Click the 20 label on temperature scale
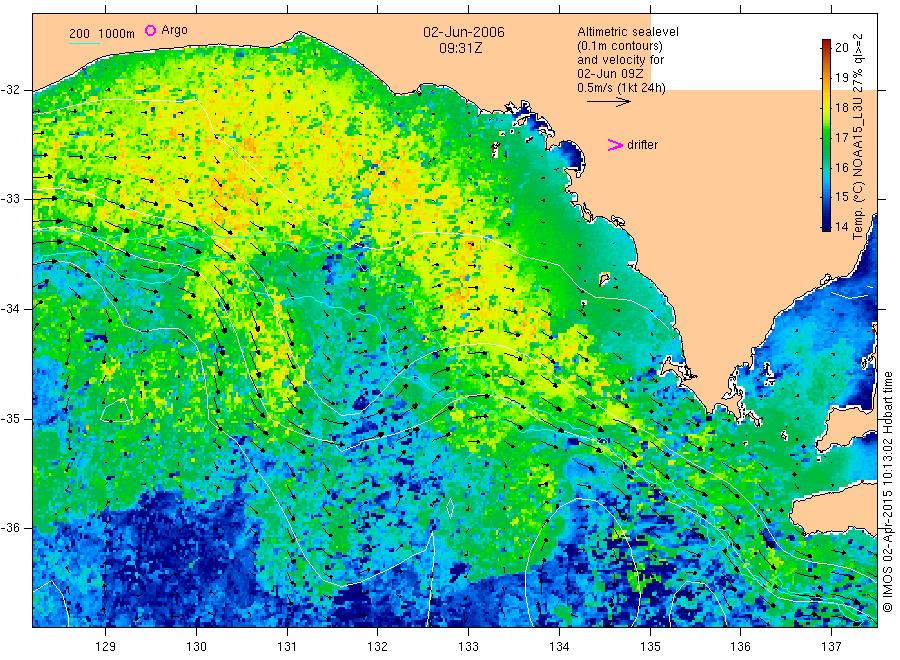Viewport: 900px width, 660px height. click(x=841, y=48)
